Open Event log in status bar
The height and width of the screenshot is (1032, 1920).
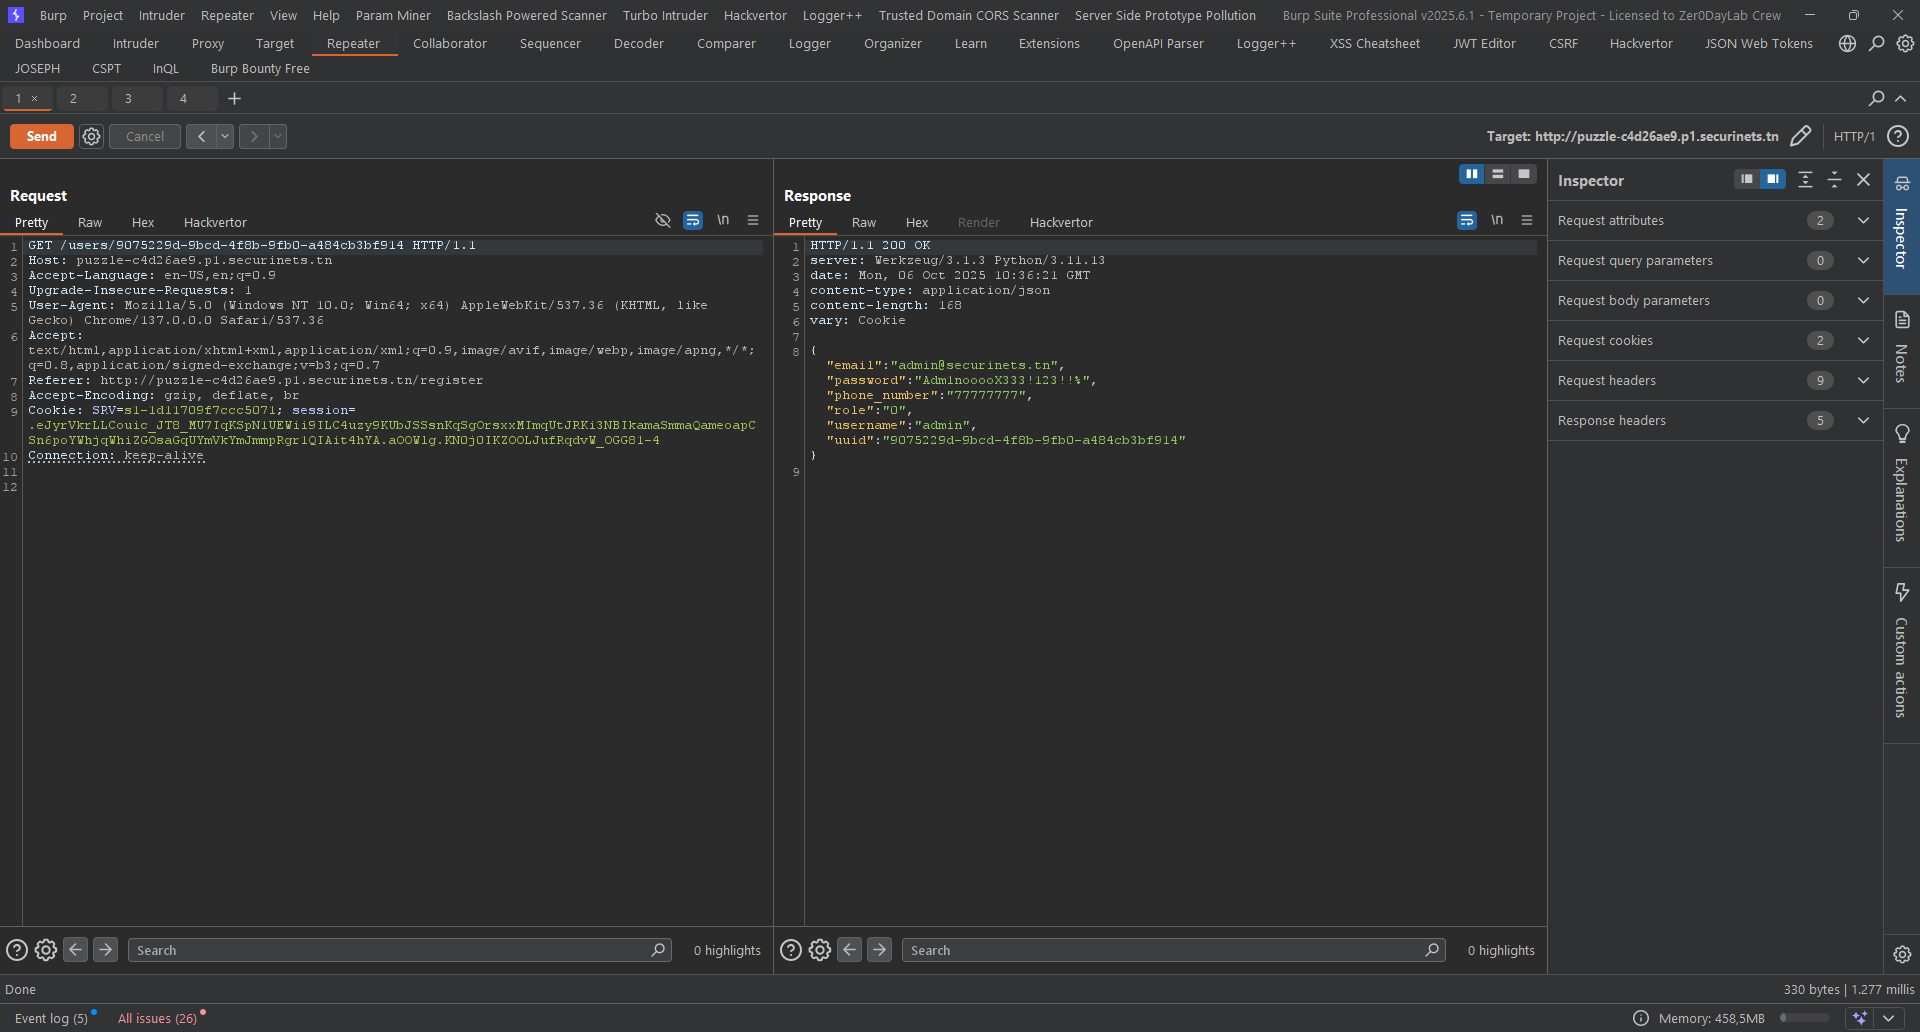(x=51, y=1018)
